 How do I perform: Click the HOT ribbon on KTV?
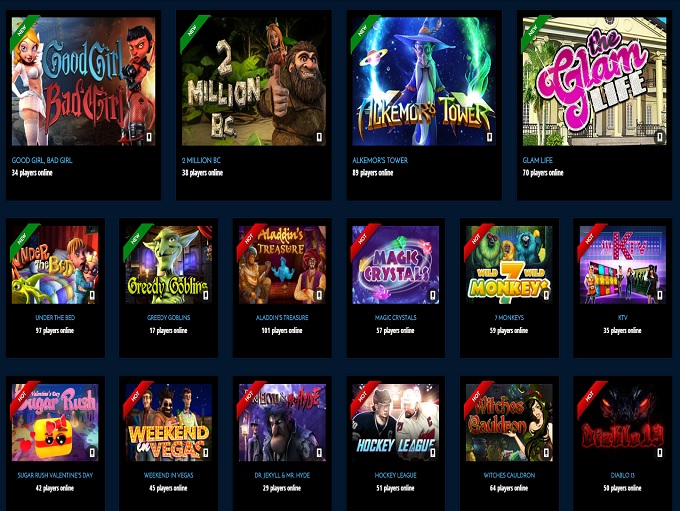[592, 241]
